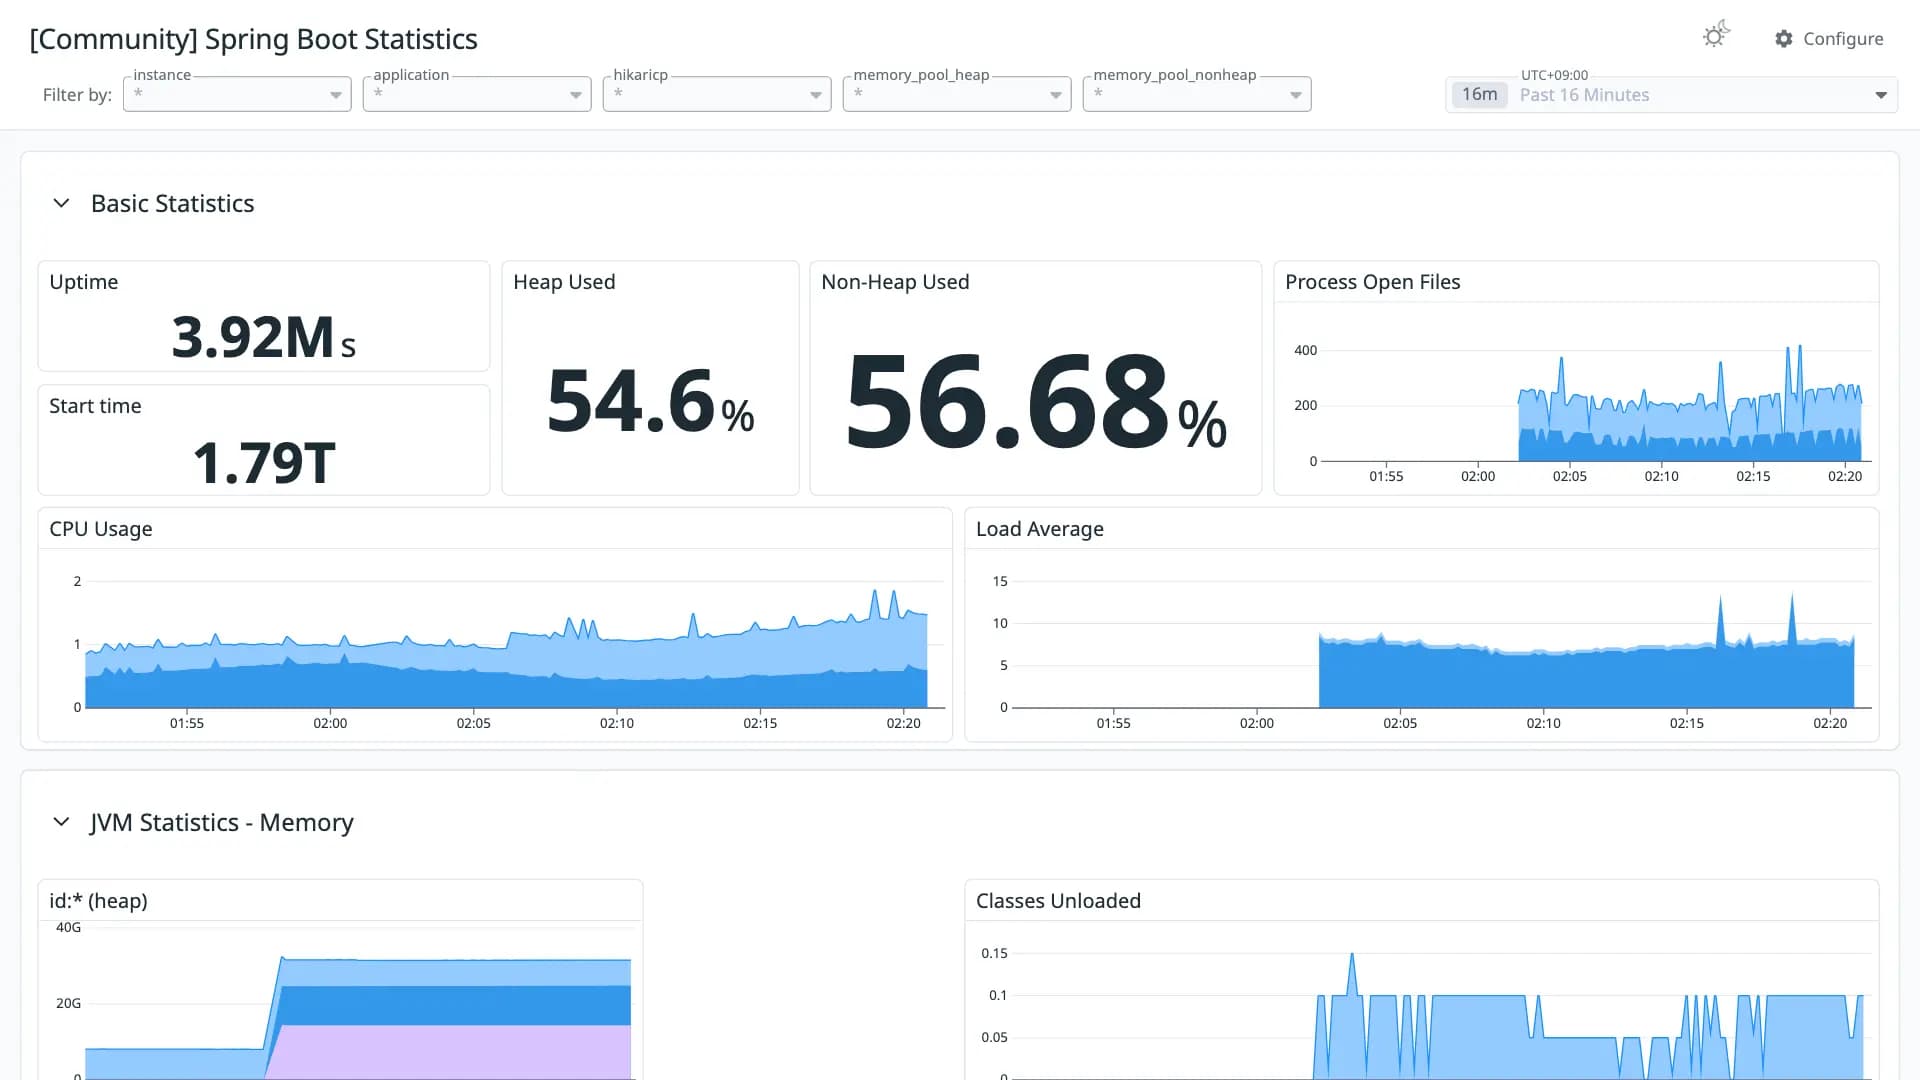Click the Uptime widget label

(84, 282)
